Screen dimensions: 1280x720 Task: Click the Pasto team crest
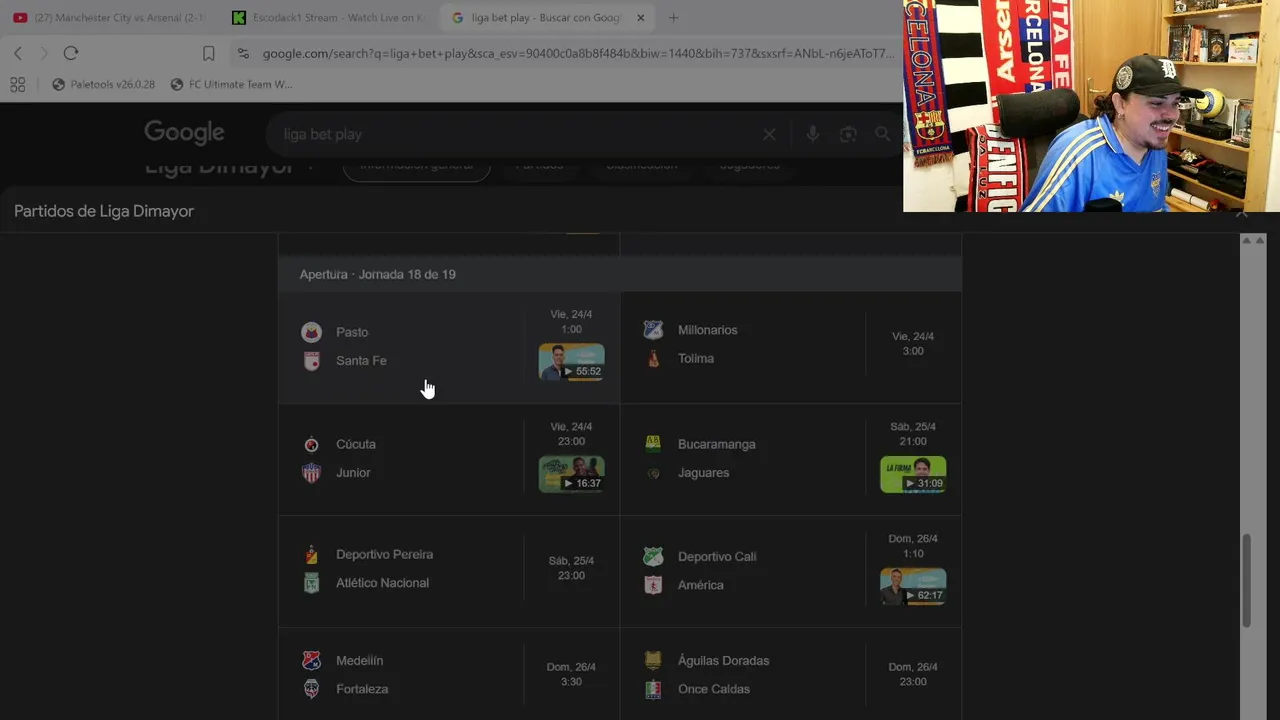(x=311, y=332)
